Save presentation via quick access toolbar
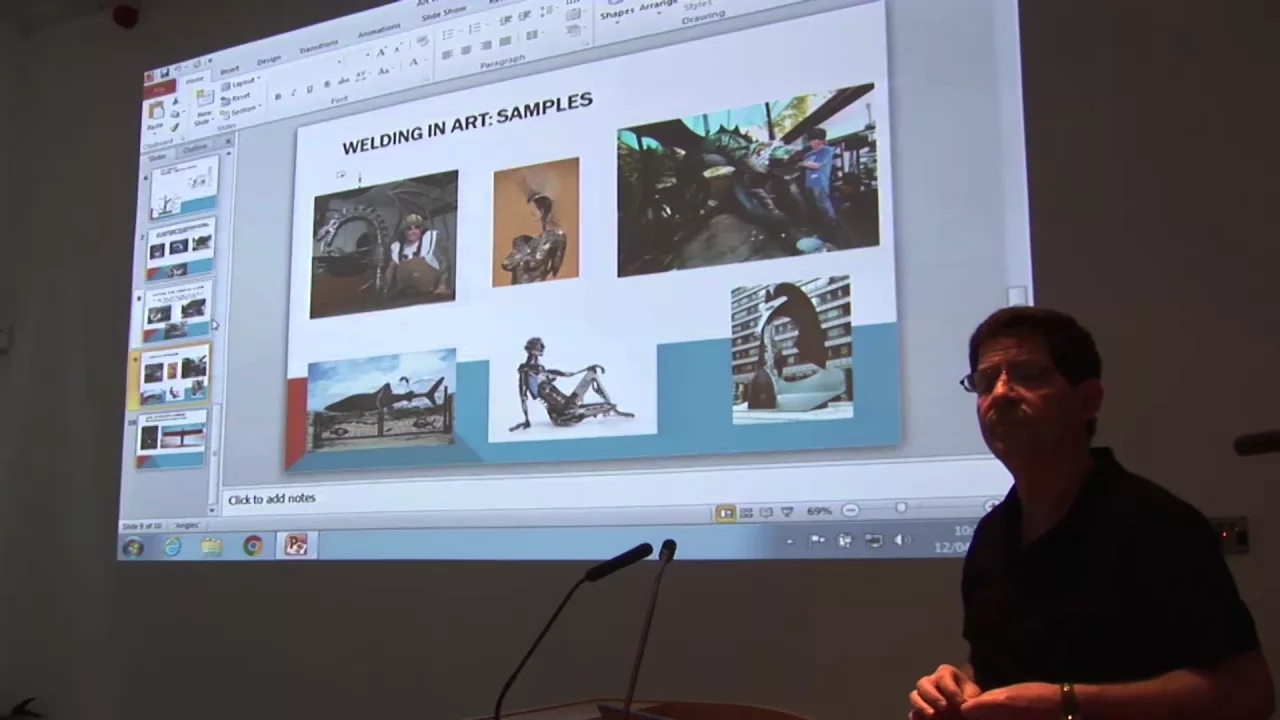This screenshot has width=1280, height=720. (164, 73)
